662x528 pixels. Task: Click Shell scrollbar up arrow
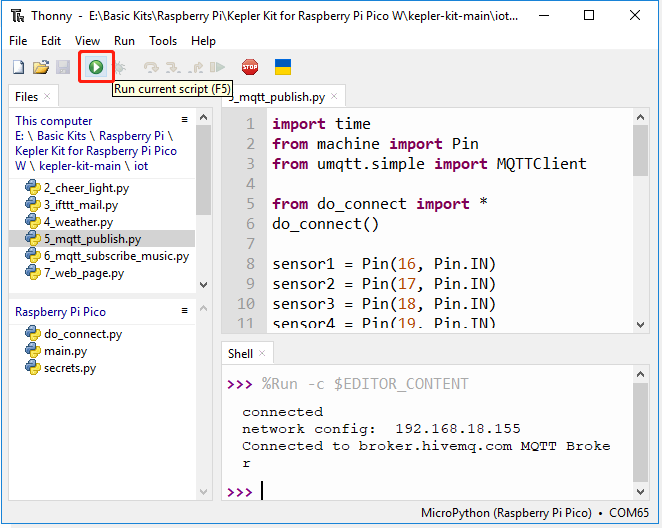coord(640,374)
